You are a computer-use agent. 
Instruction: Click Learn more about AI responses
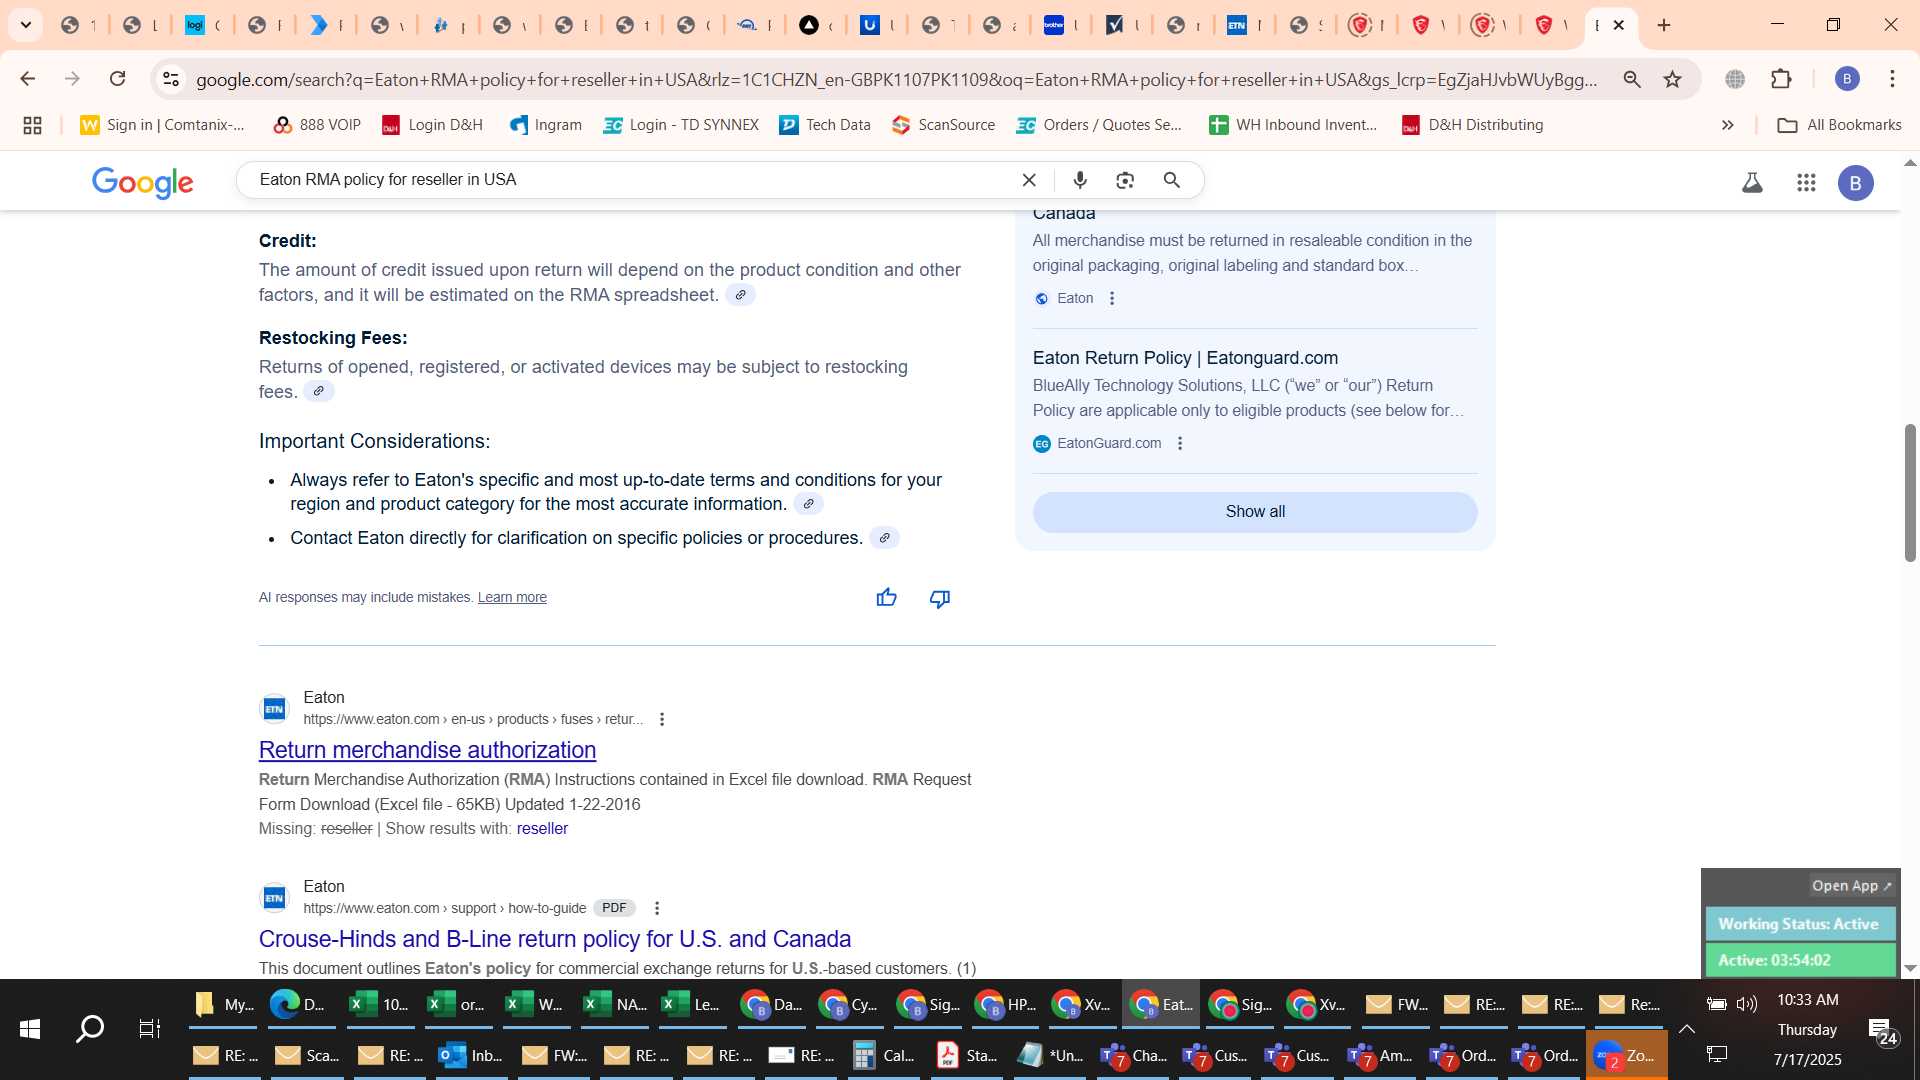[x=512, y=598]
